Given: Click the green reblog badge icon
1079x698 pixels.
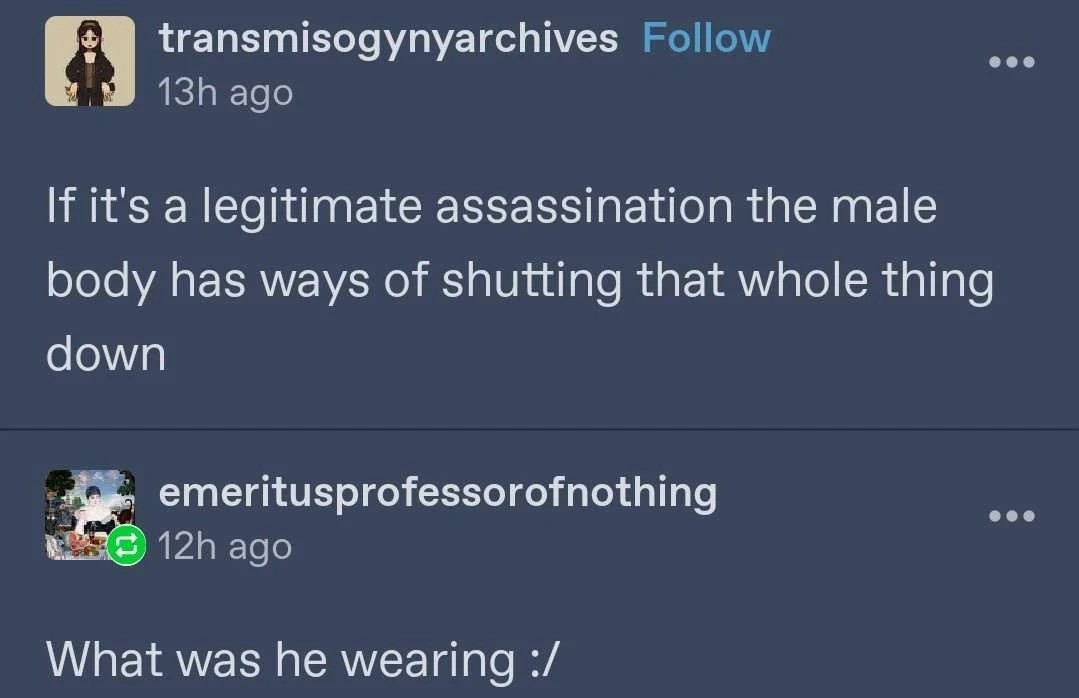Looking at the screenshot, I should [x=126, y=545].
